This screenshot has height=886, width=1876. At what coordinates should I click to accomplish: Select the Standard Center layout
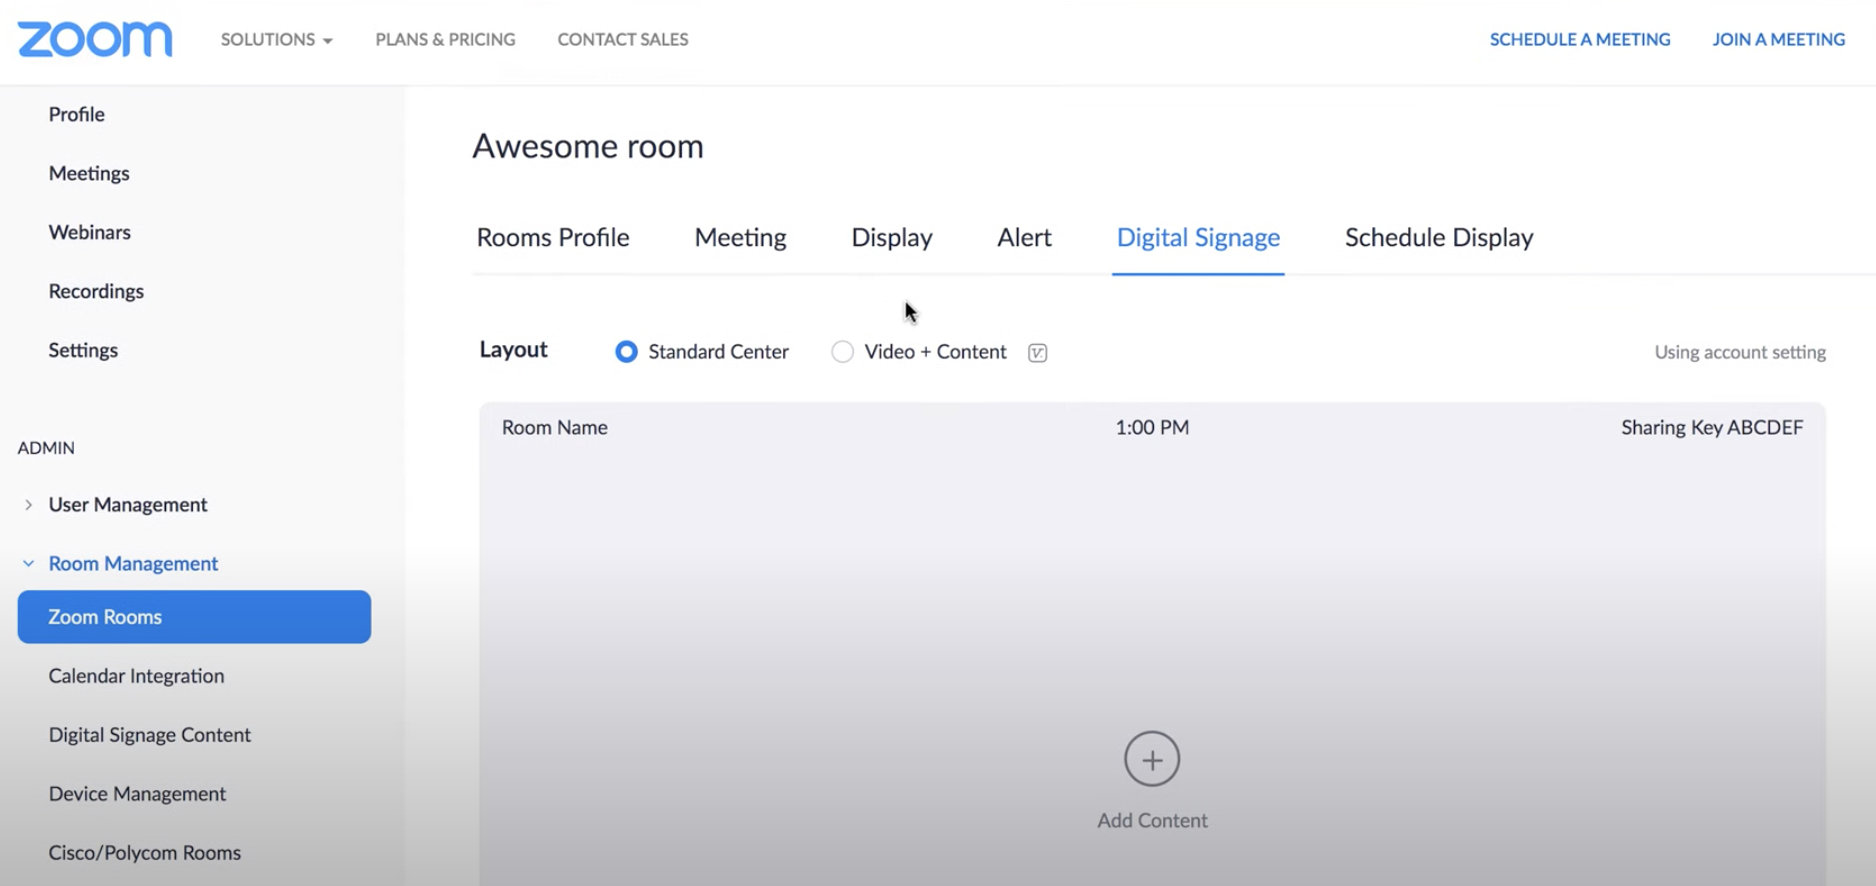pos(626,352)
